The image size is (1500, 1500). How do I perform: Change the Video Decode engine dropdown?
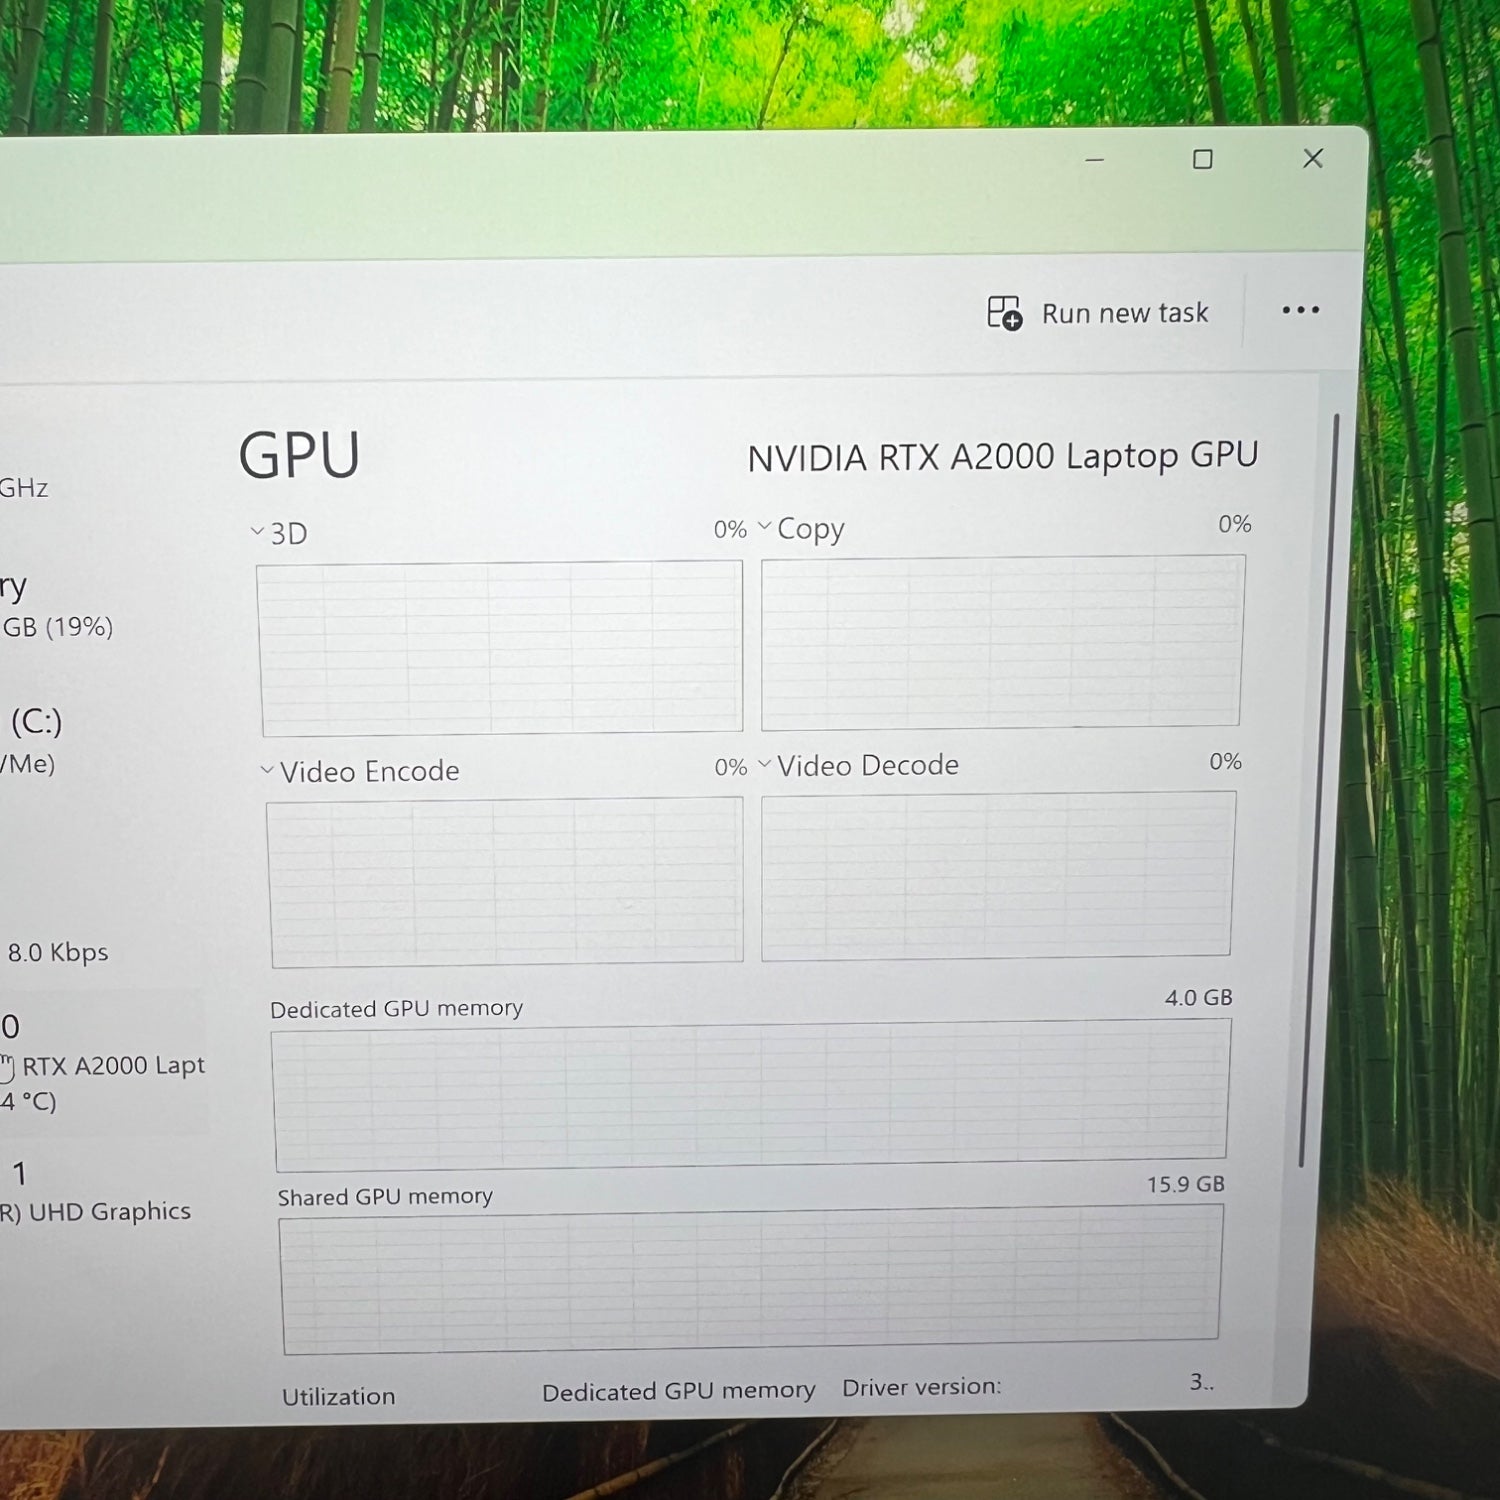(765, 765)
